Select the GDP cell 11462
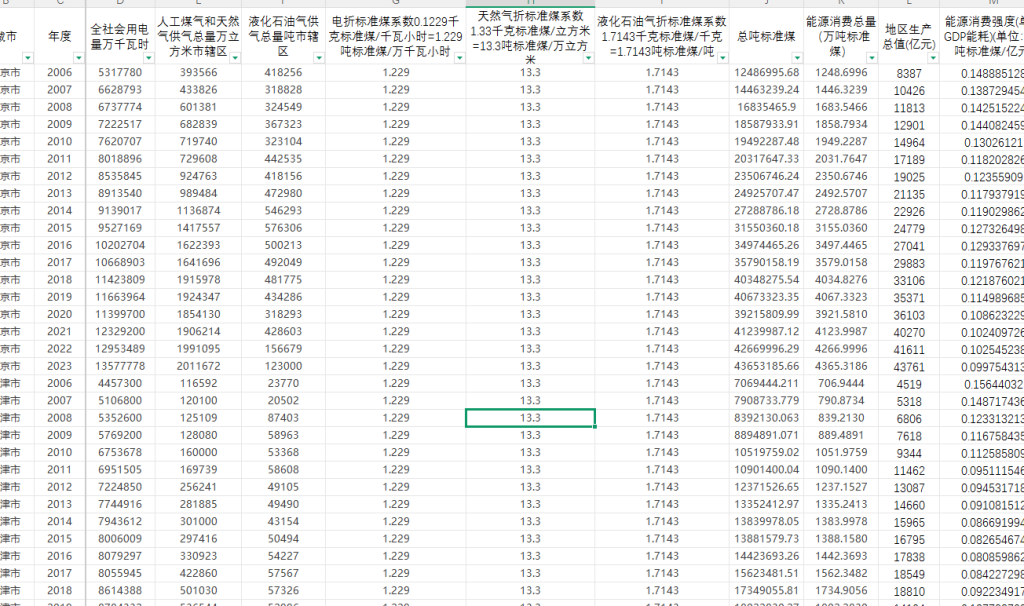The height and width of the screenshot is (606, 1024). (908, 471)
